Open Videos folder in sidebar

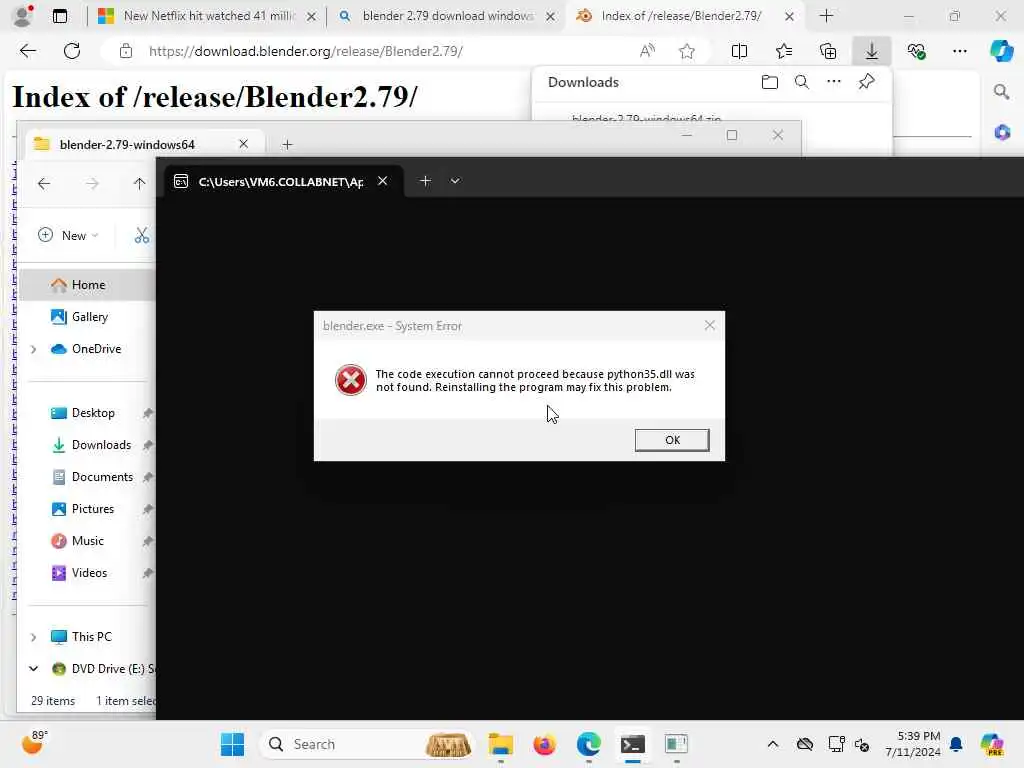pos(89,573)
